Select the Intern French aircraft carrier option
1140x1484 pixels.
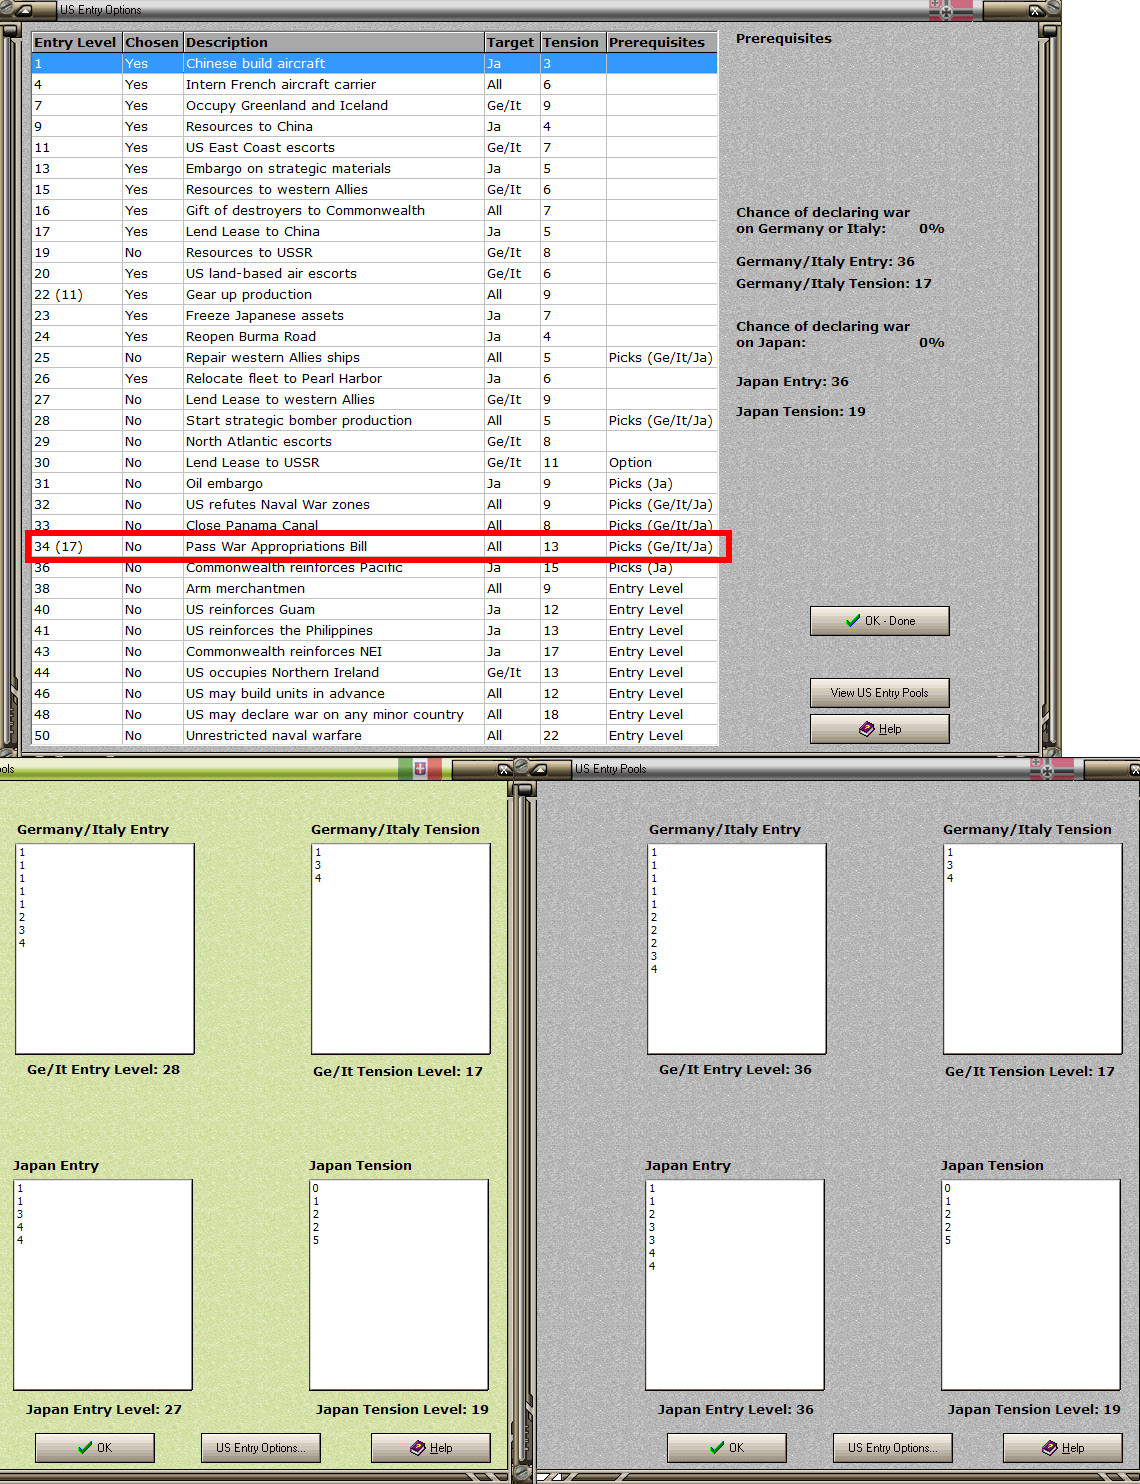pyautogui.click(x=374, y=84)
